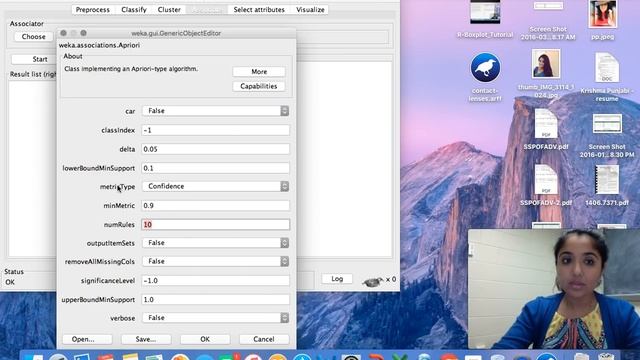
Task: Click the metricType label
Action: 117,187
